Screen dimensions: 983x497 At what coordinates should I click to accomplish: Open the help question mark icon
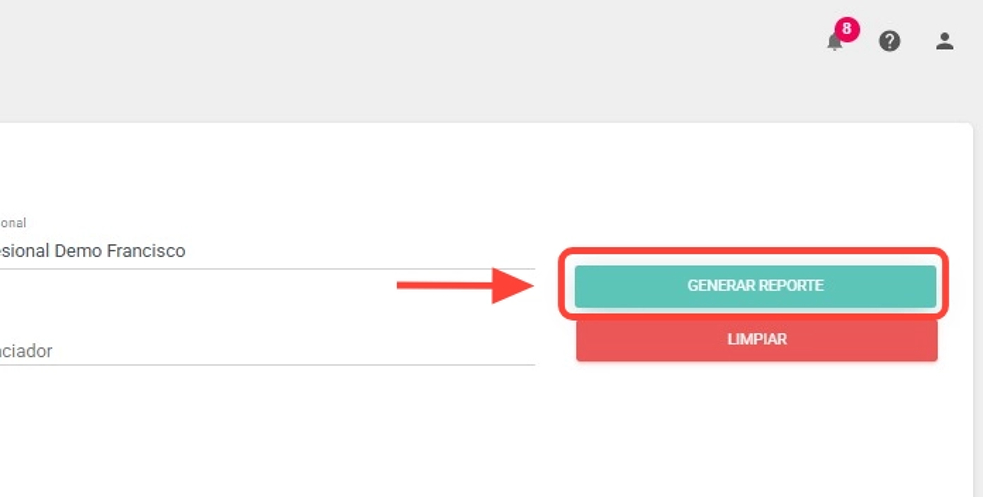[889, 41]
